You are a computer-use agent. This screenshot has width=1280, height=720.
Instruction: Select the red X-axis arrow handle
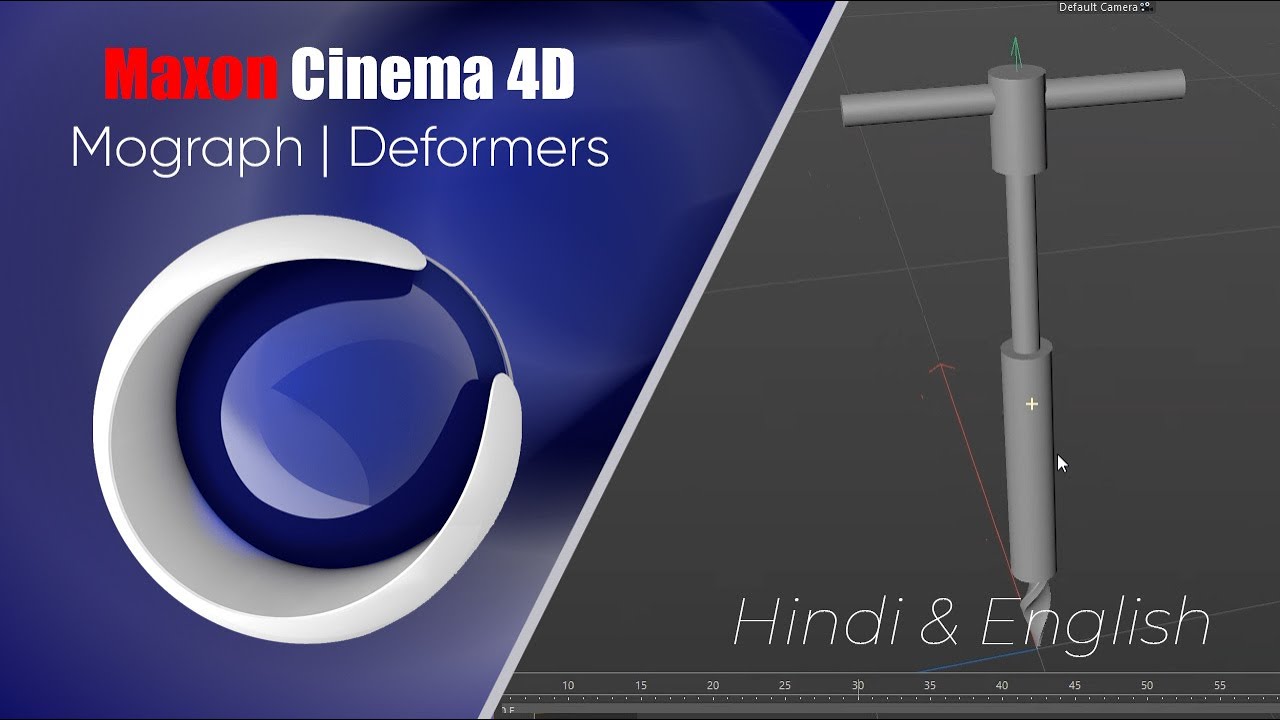coord(941,370)
